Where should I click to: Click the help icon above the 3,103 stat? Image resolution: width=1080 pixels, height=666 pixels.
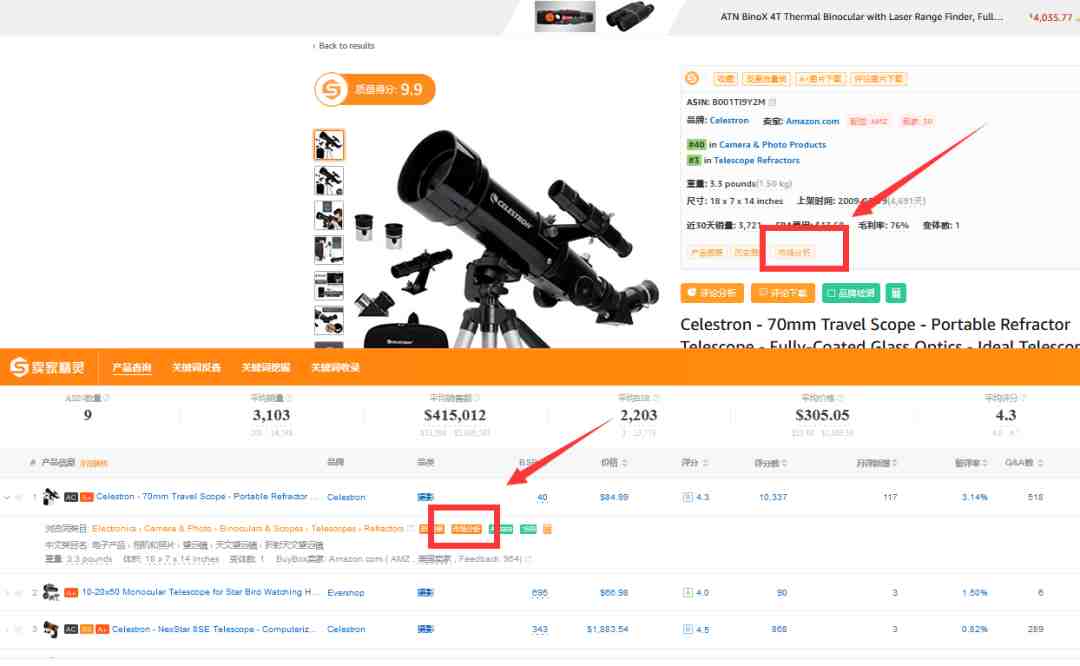click(x=289, y=398)
